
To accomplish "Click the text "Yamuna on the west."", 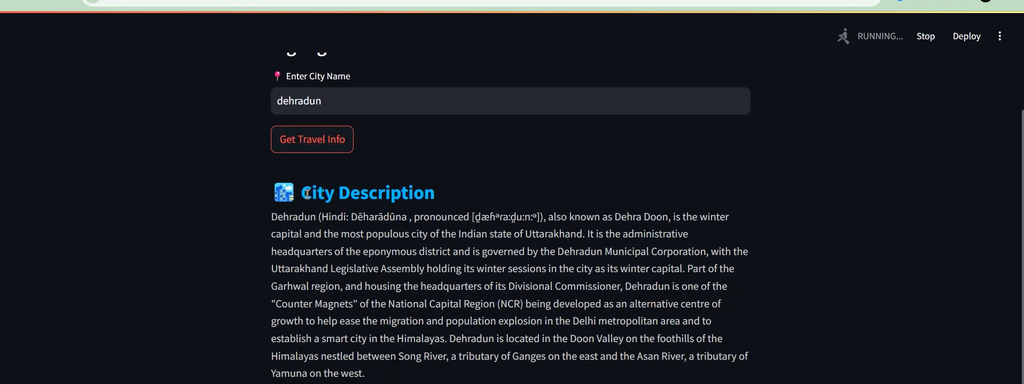I will [317, 374].
